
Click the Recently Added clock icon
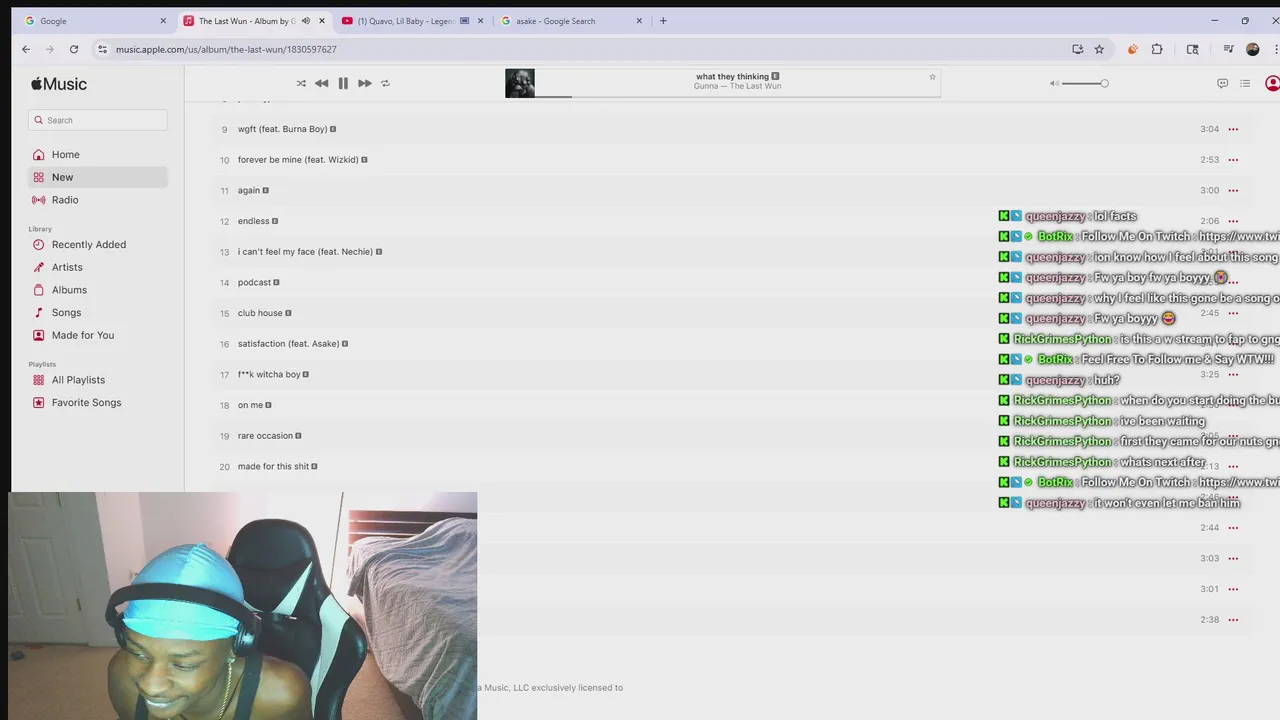(39, 244)
